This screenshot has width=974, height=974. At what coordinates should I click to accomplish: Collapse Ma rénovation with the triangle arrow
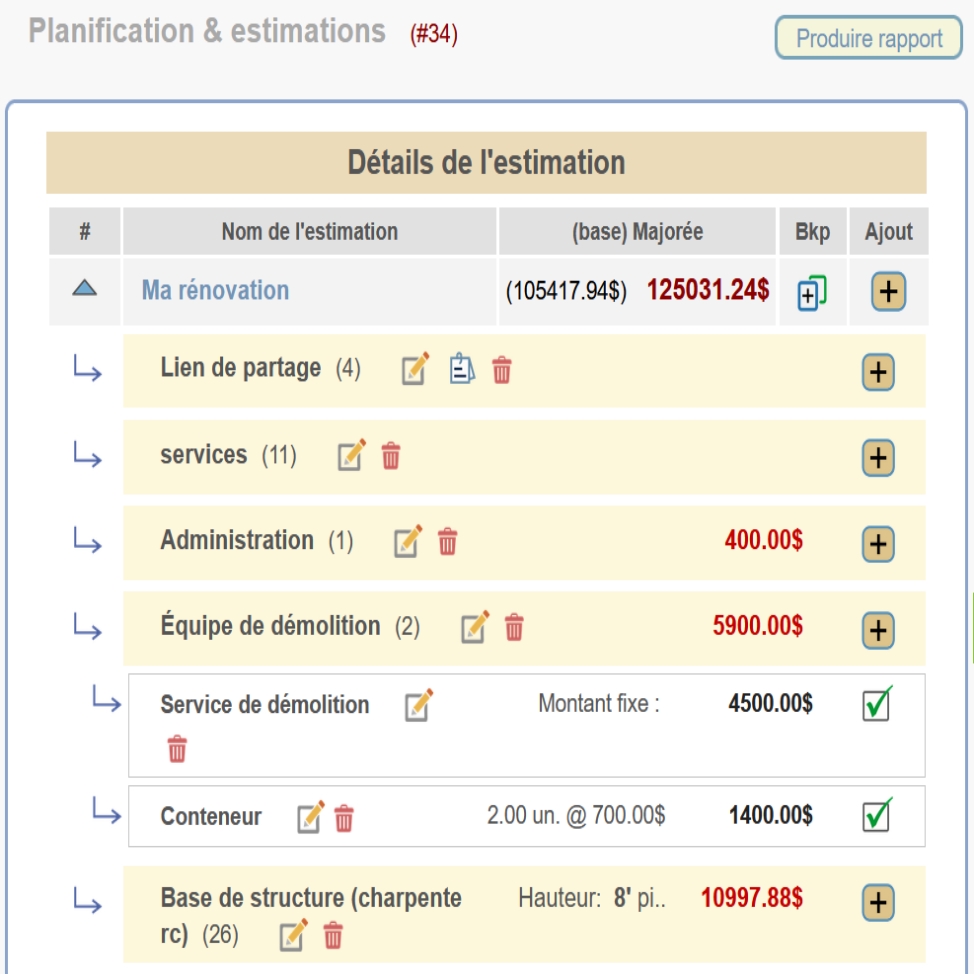click(84, 288)
